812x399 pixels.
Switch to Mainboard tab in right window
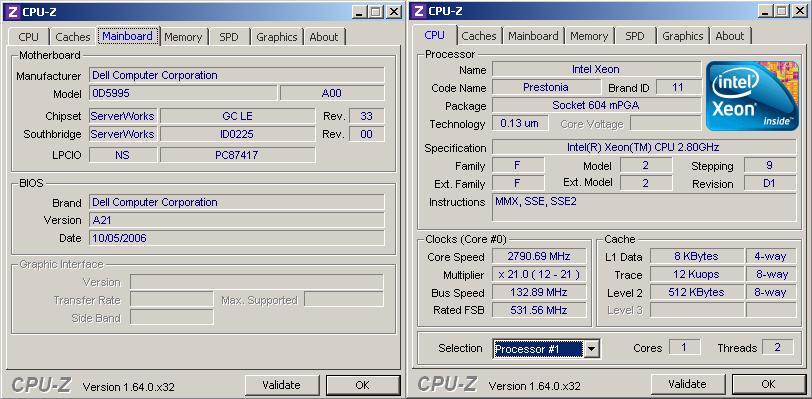533,36
